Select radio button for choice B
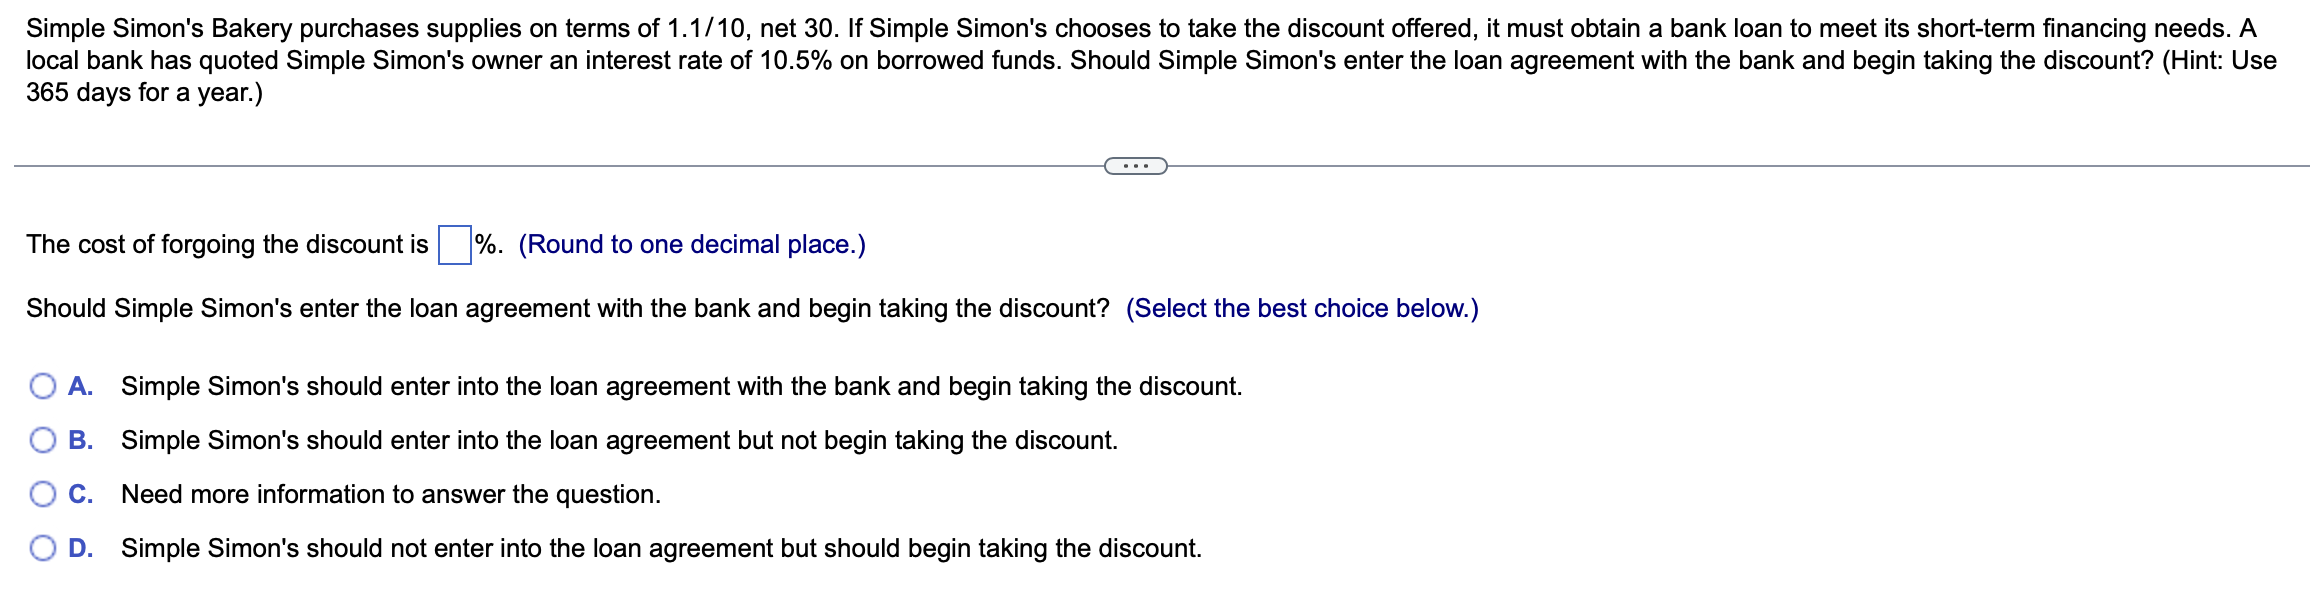 coord(42,439)
